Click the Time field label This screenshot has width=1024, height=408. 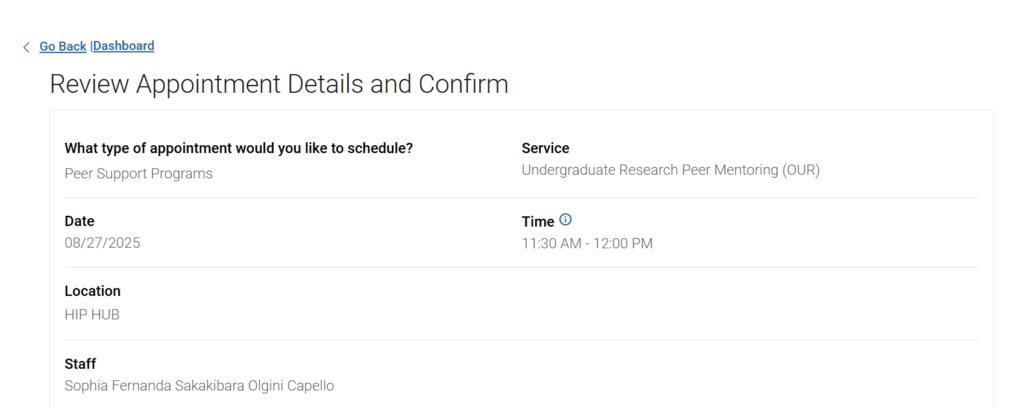(538, 221)
